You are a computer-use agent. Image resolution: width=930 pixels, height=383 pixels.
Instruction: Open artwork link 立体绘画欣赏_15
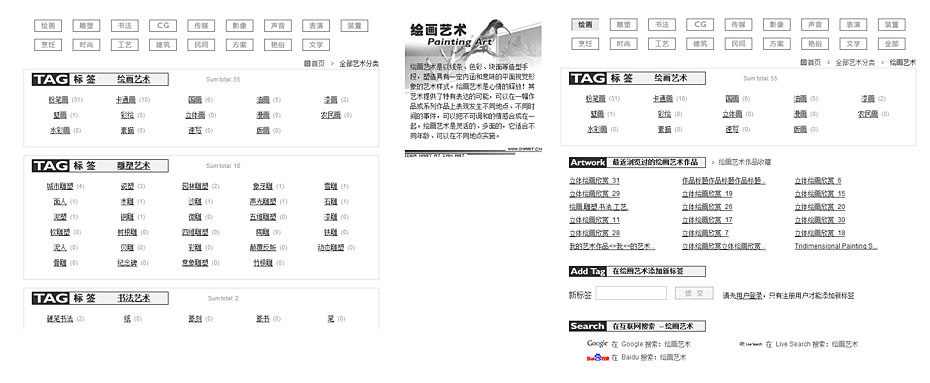coord(820,194)
